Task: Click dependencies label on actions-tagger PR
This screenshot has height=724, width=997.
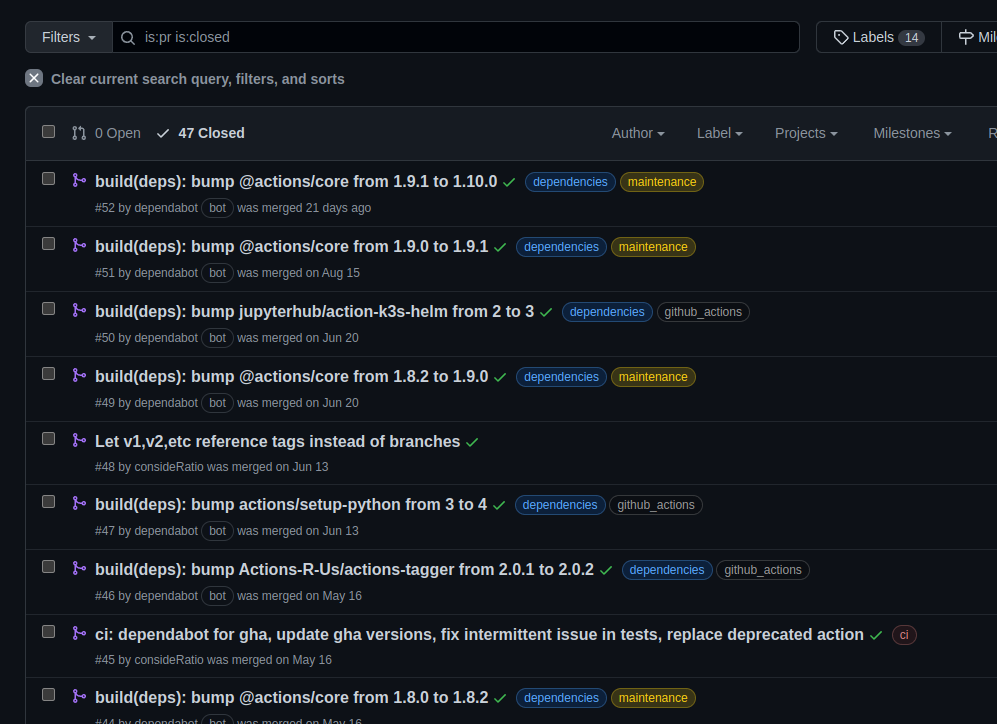Action: click(x=667, y=570)
